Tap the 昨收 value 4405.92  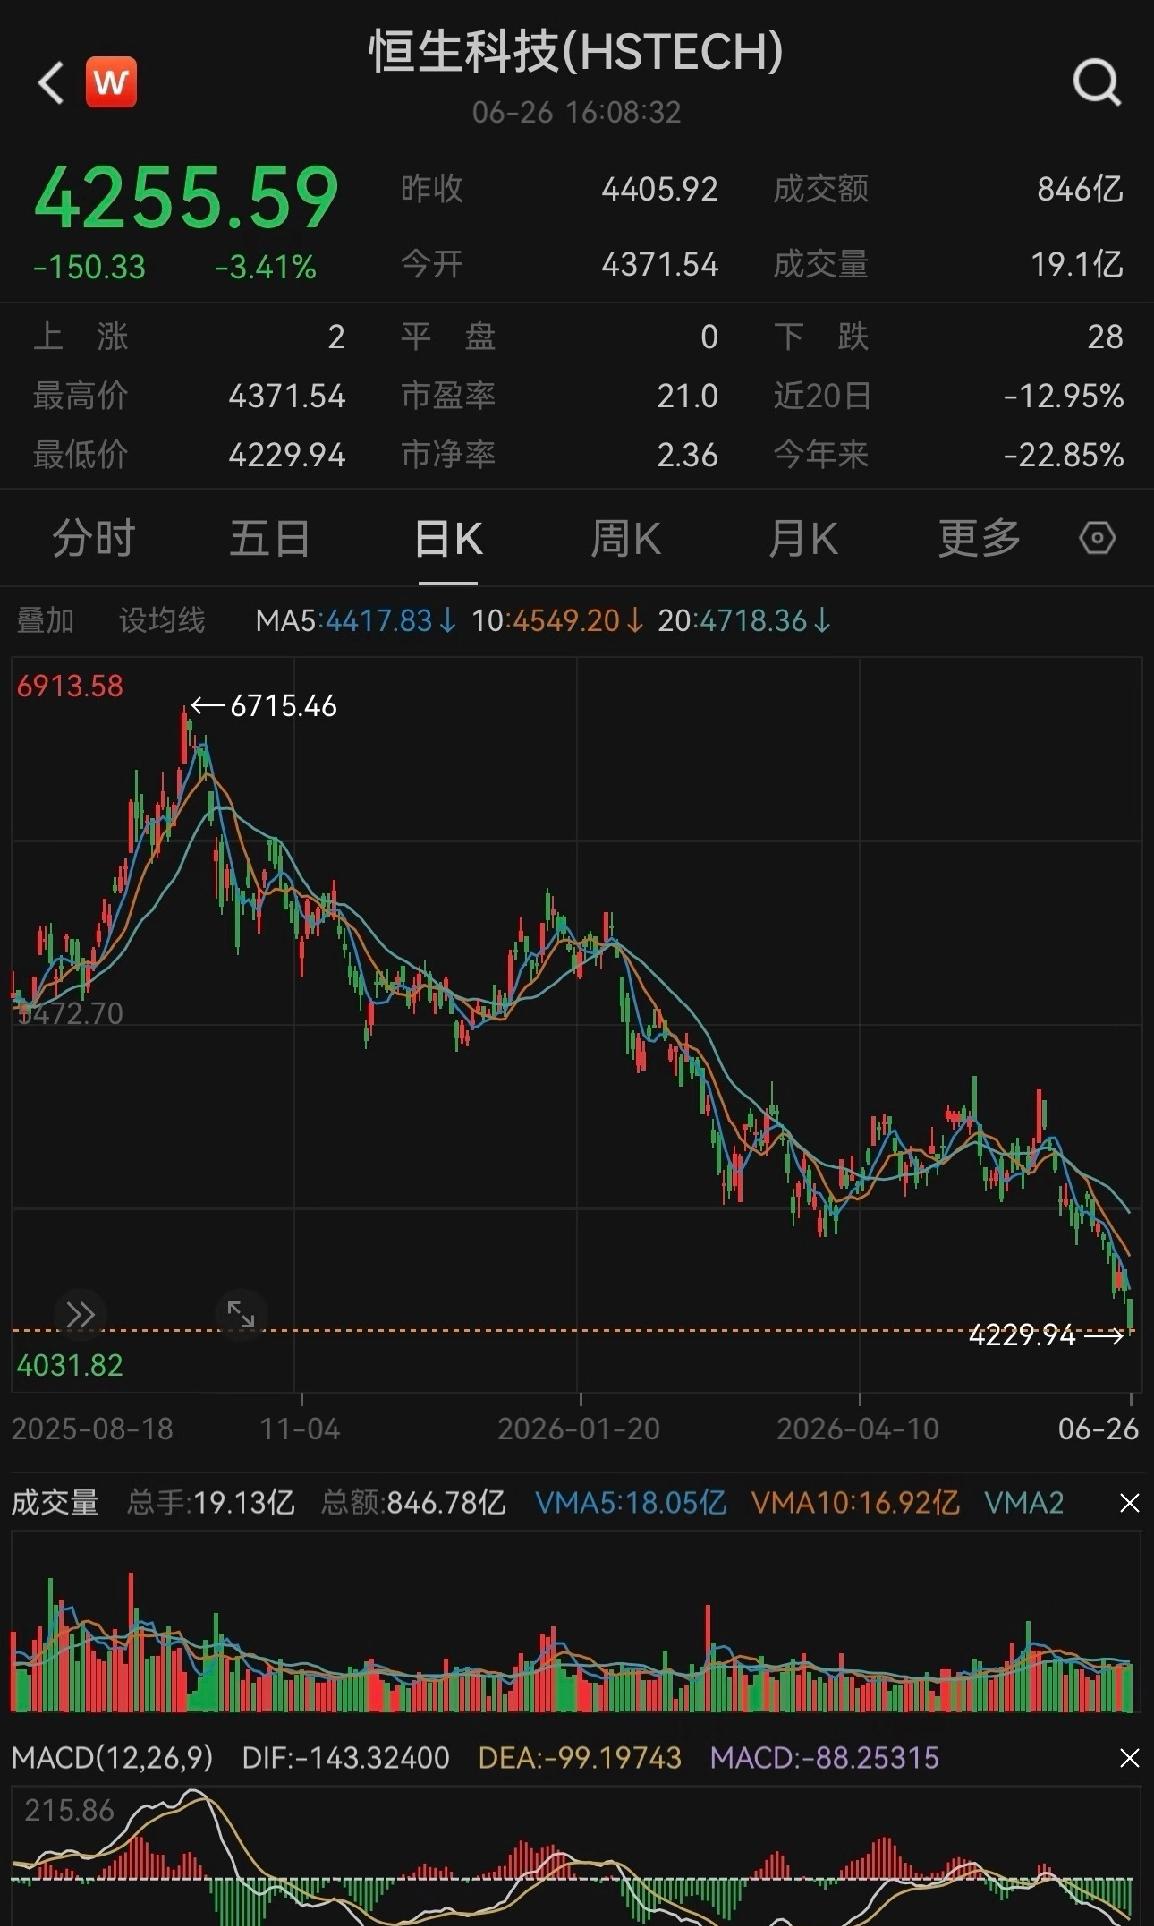point(660,189)
